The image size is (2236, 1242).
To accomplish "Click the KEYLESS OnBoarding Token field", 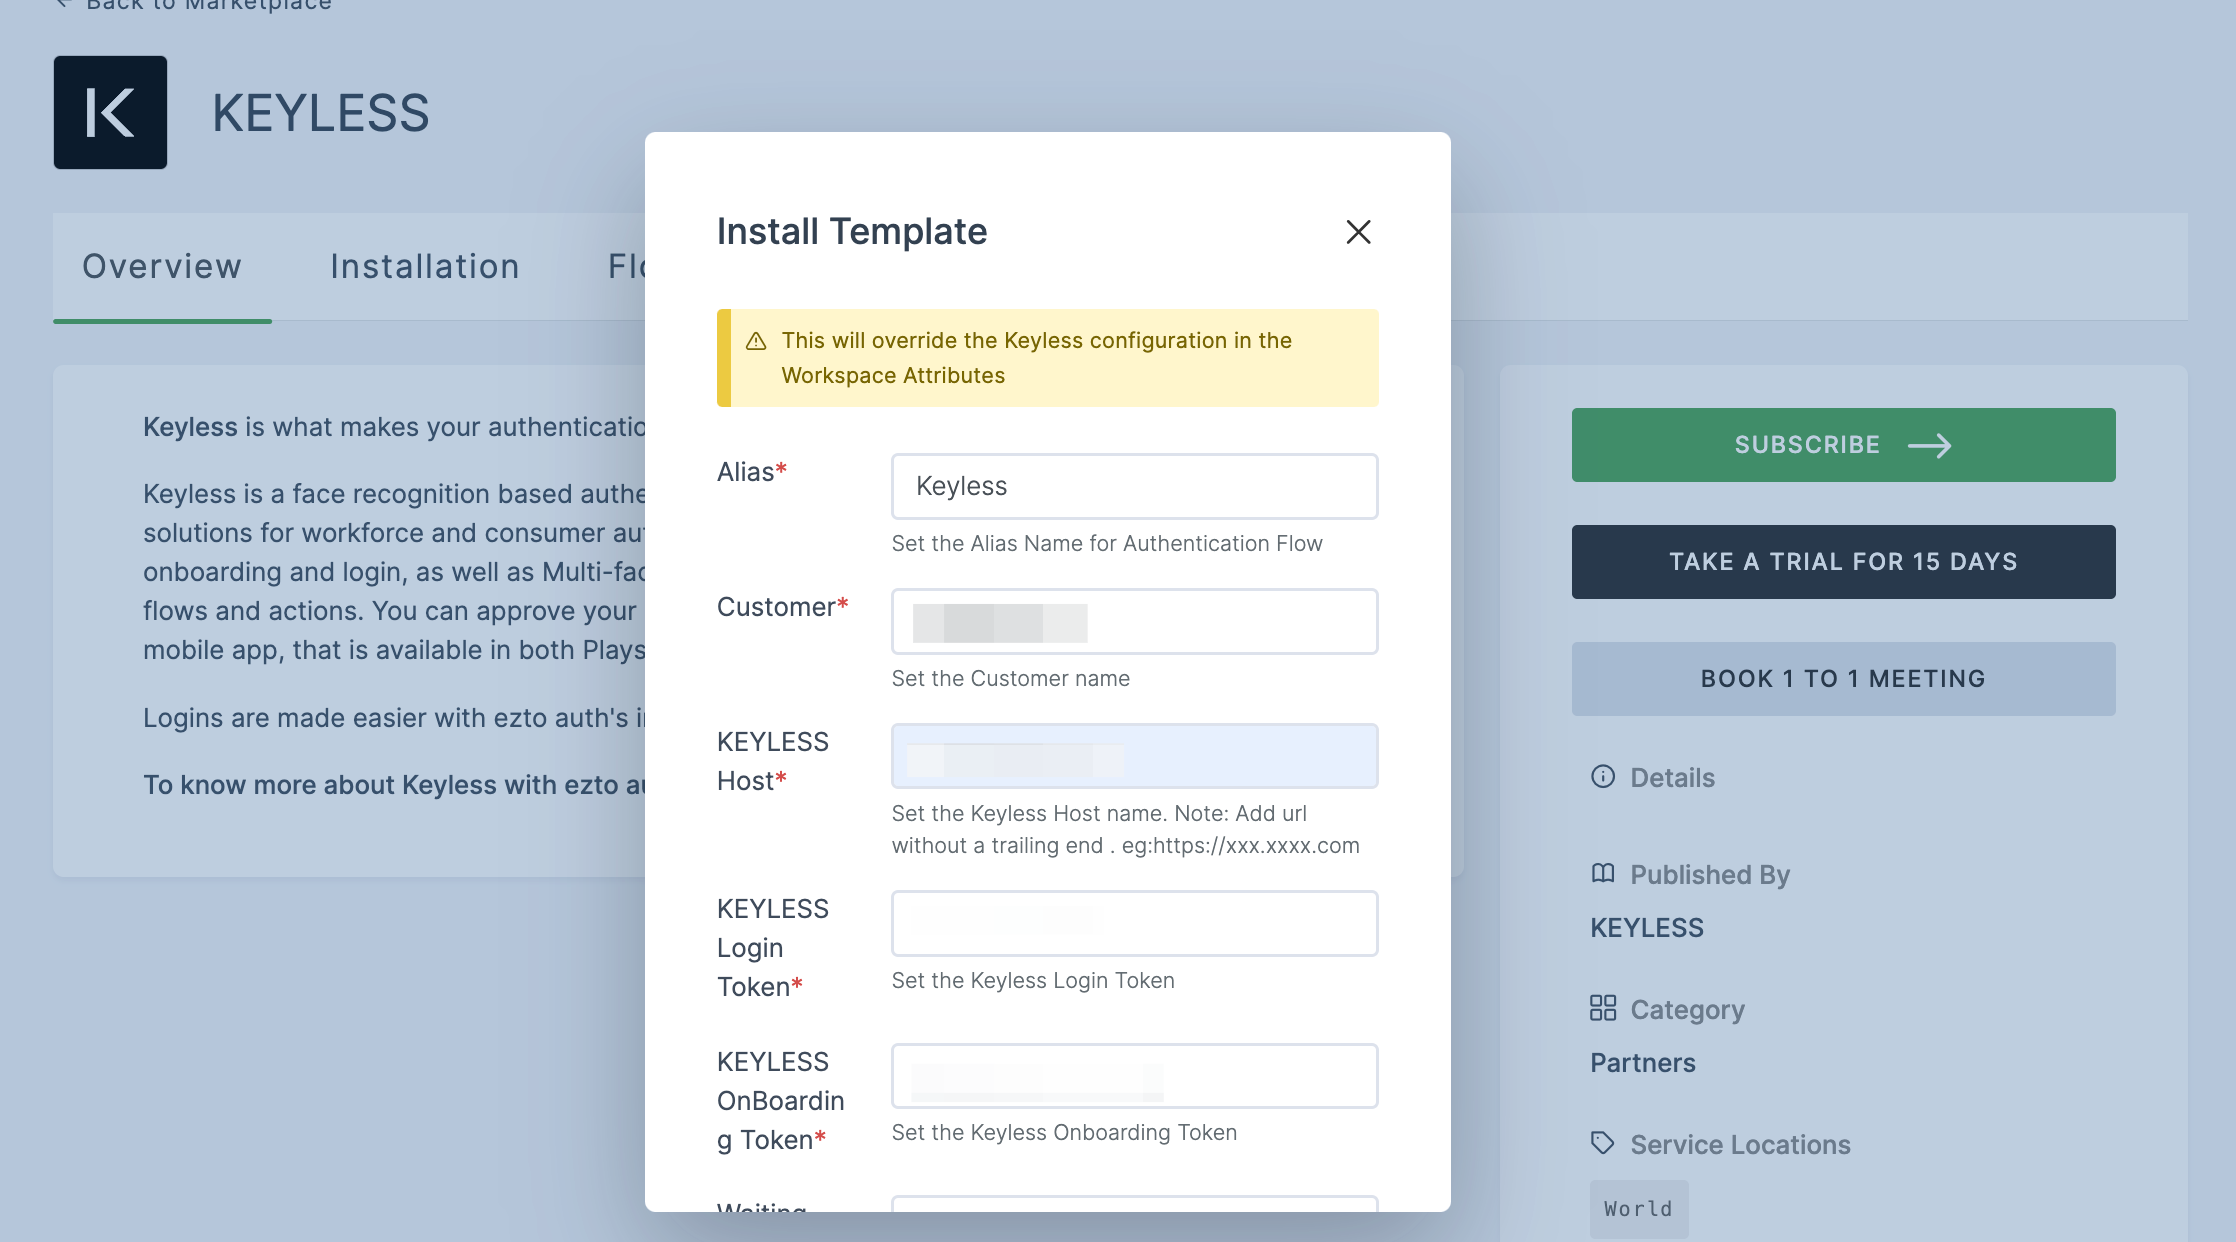I will [x=1134, y=1076].
